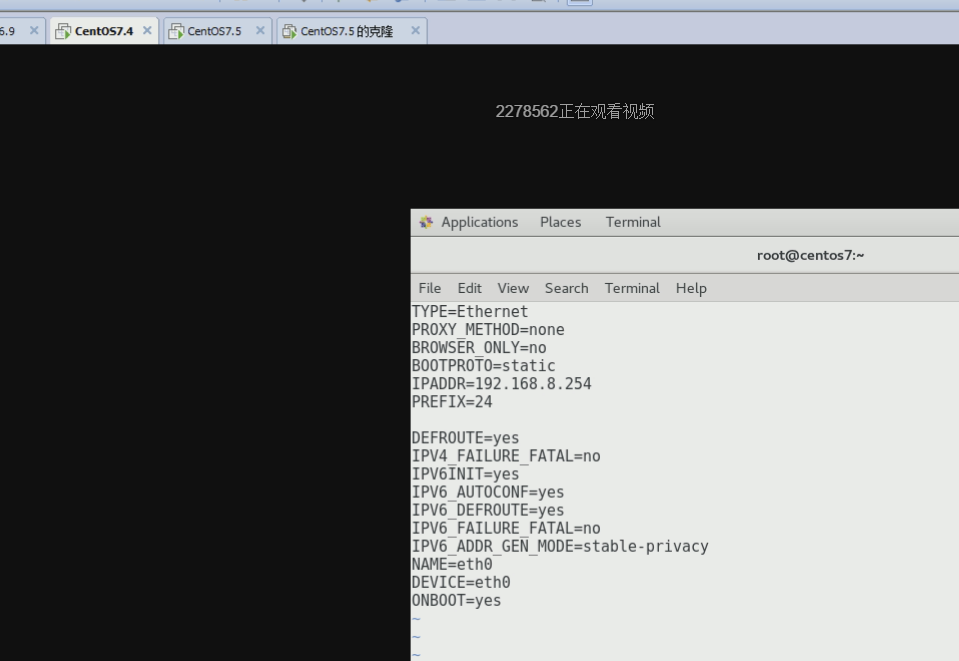Click the TYPE=Ethernet line

[x=470, y=312]
